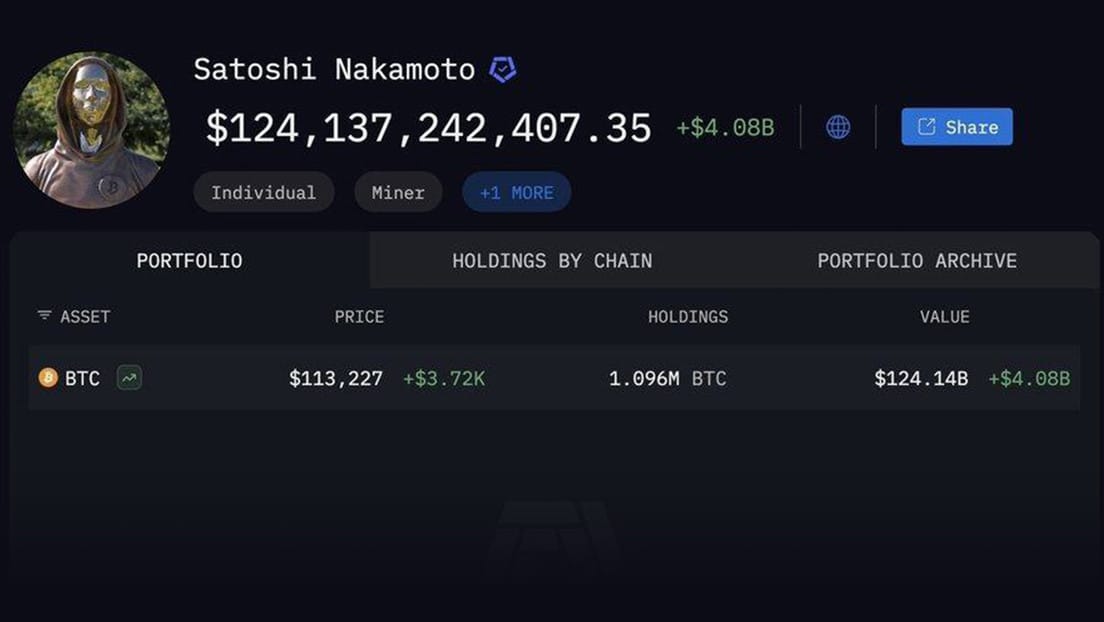The width and height of the screenshot is (1104, 622).
Task: Click the orange Bitcoin coin icon
Action: 48,378
